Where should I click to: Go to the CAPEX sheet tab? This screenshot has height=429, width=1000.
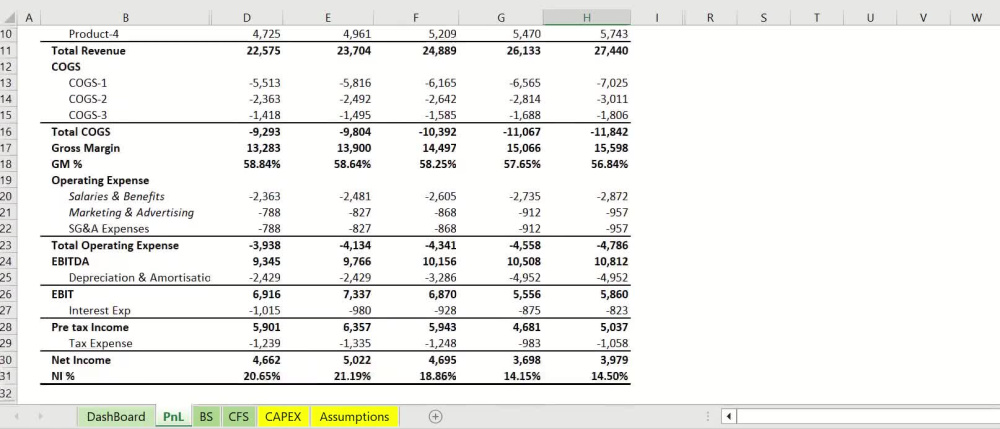[x=283, y=417]
